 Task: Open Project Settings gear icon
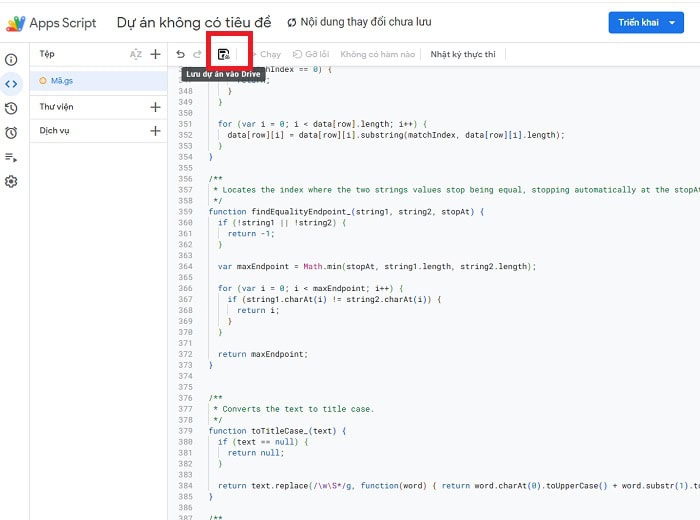(x=11, y=181)
